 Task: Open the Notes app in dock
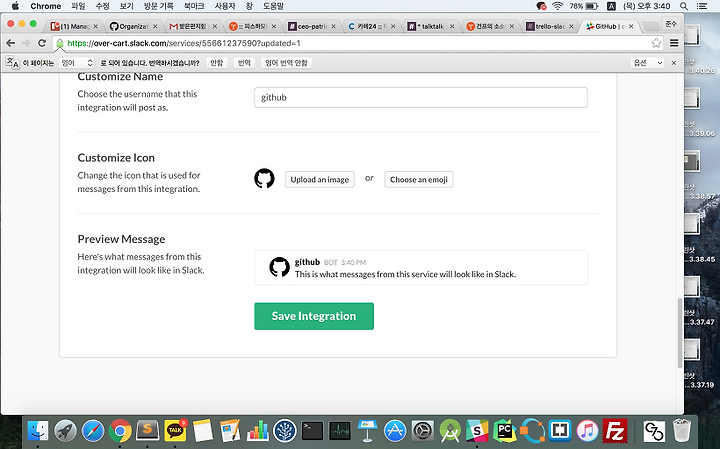(202, 431)
